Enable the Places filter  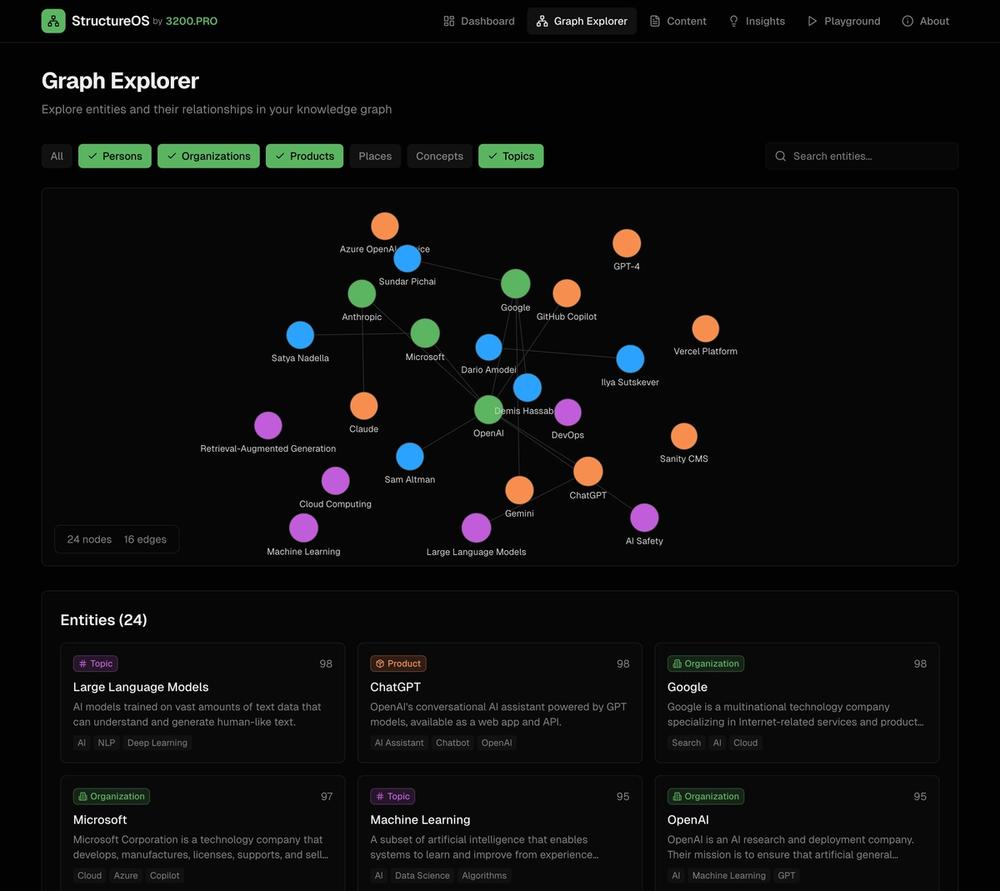375,156
